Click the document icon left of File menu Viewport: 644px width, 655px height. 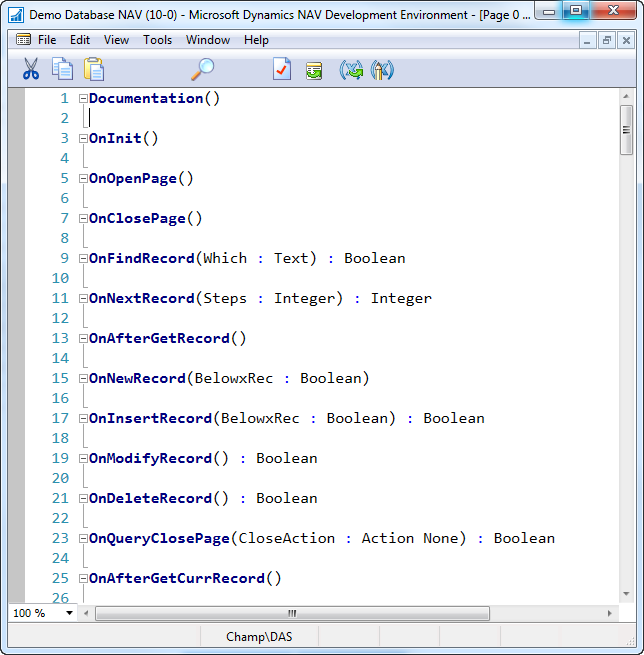[x=23, y=40]
